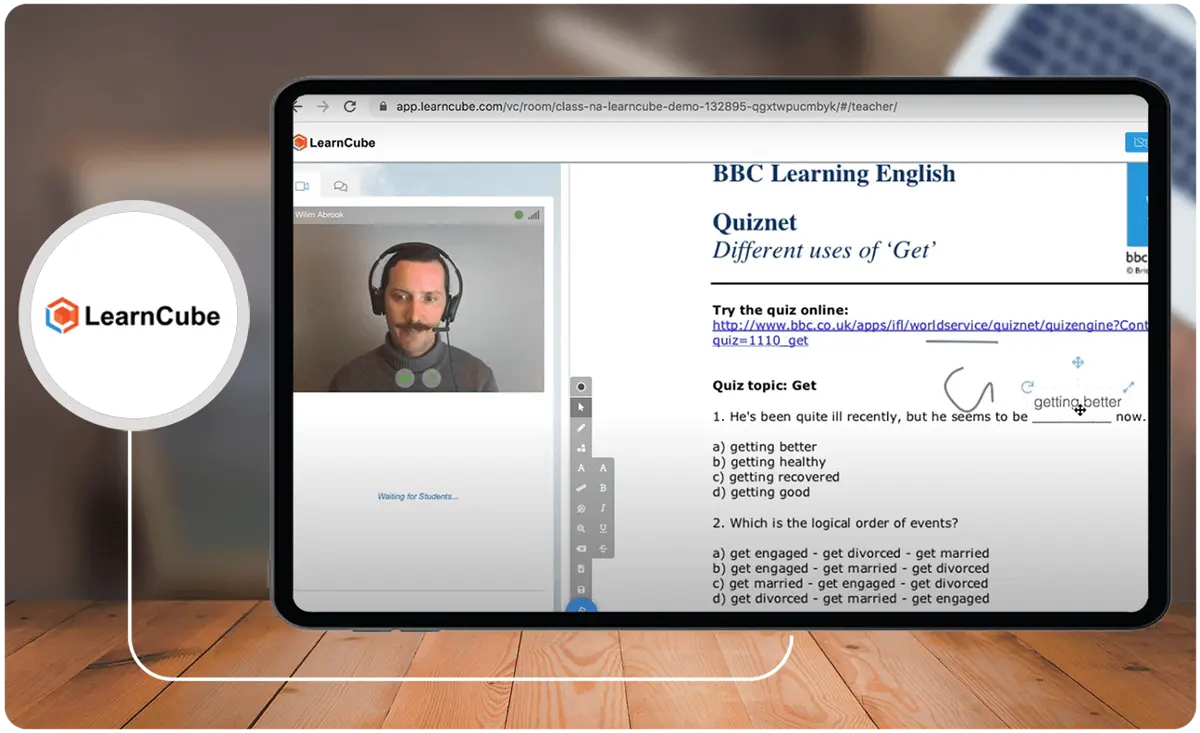Select the ruler line tool
Image resolution: width=1200 pixels, height=733 pixels.
click(581, 488)
